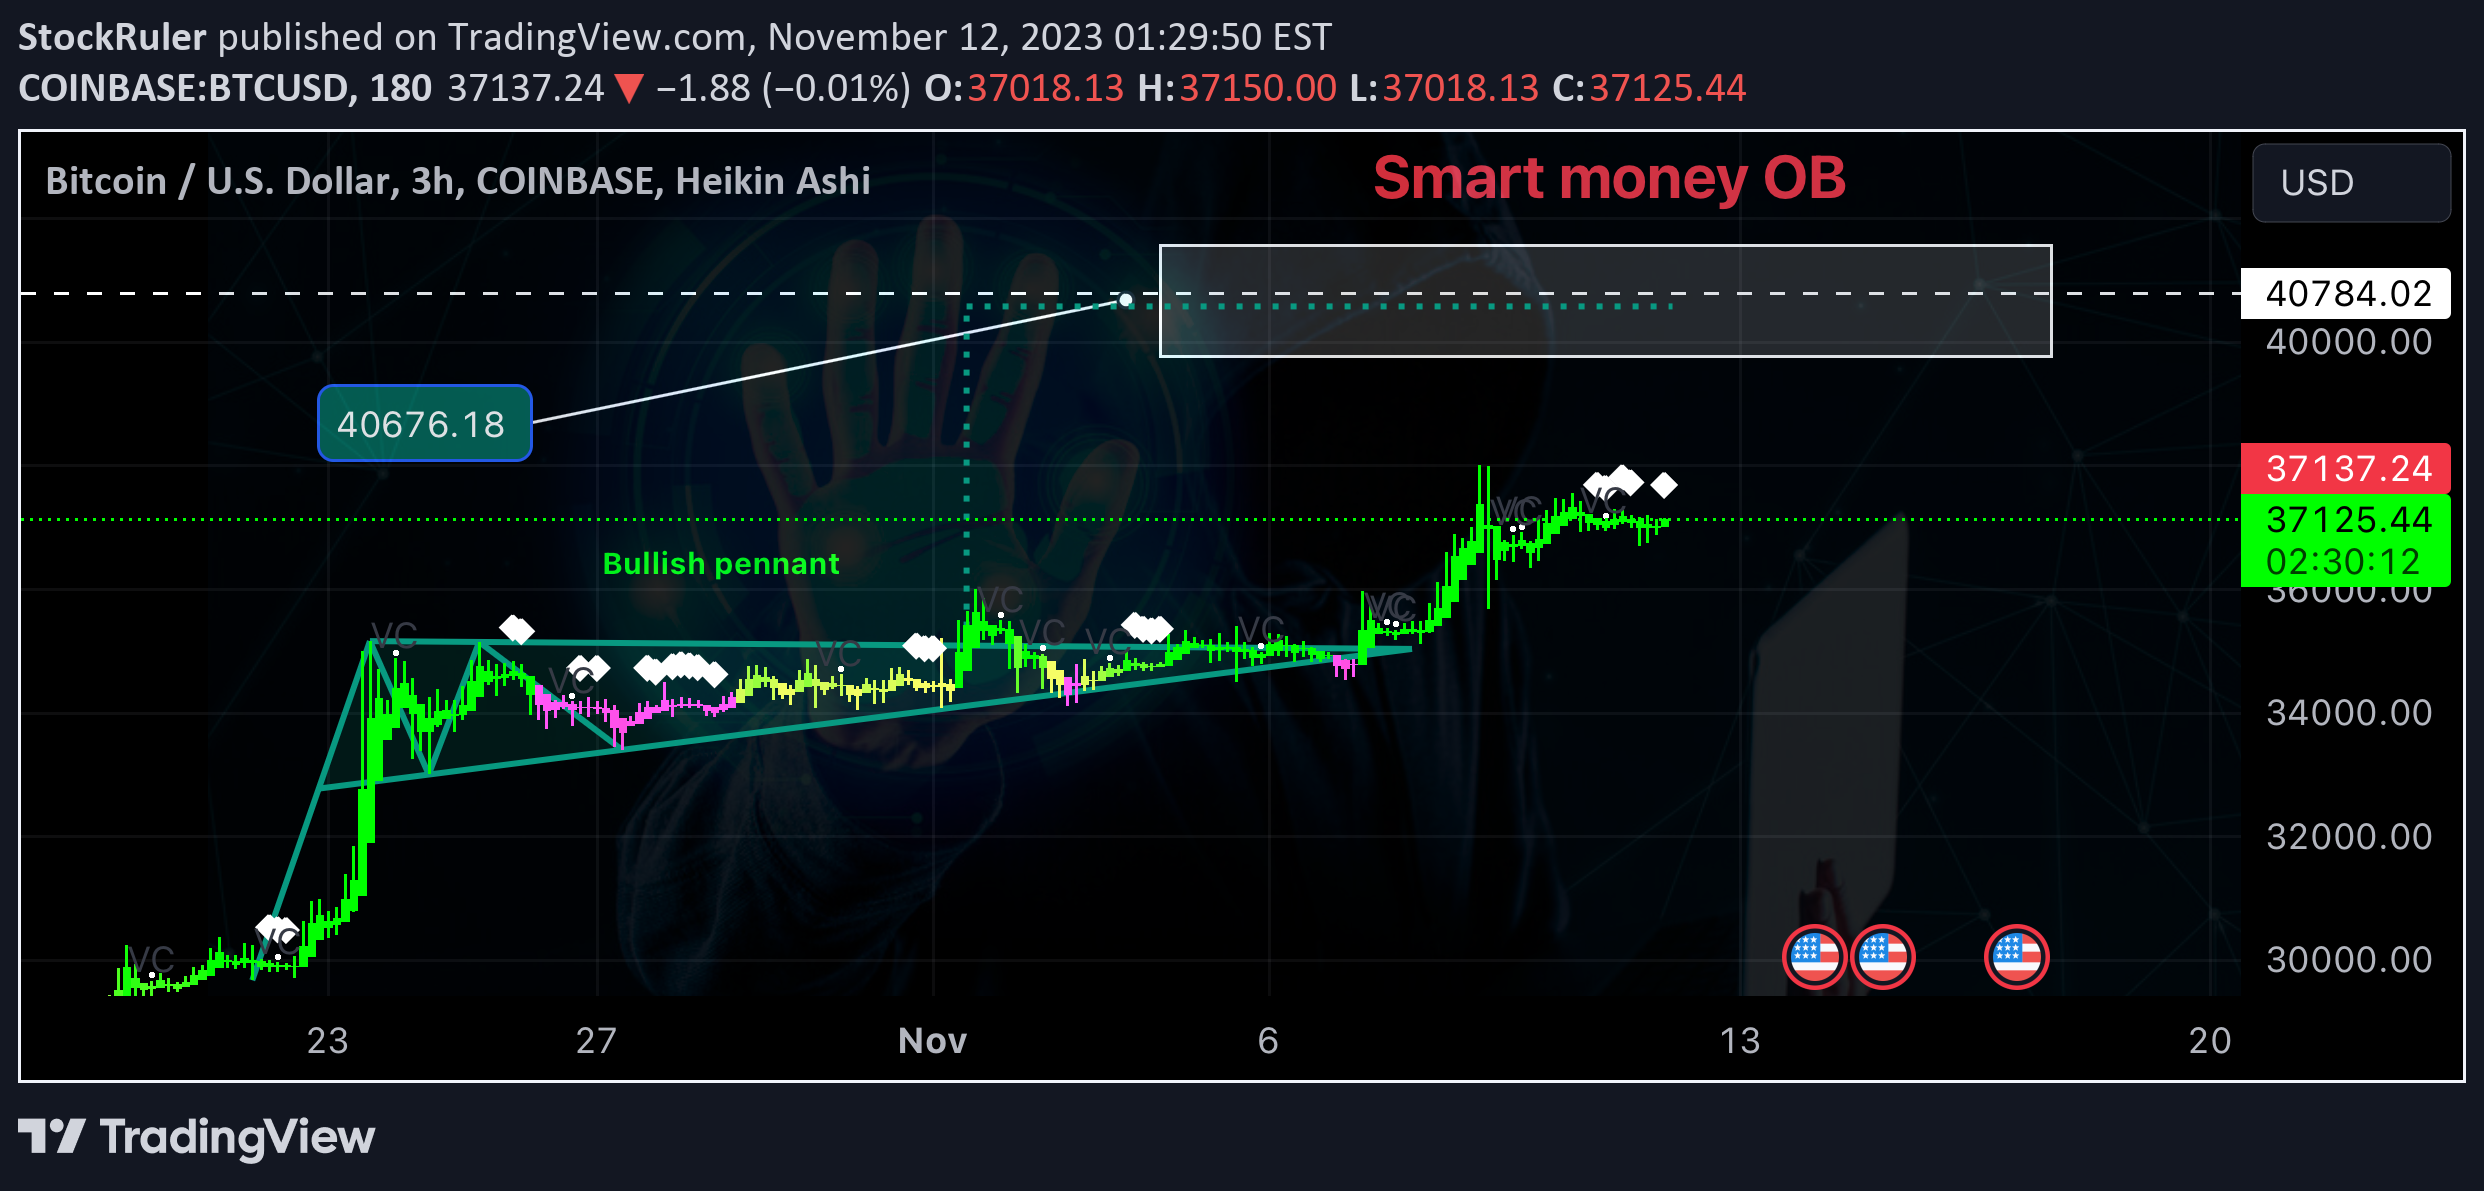Image resolution: width=2484 pixels, height=1191 pixels.
Task: Click the close value C:37125.44
Action: 1649,88
